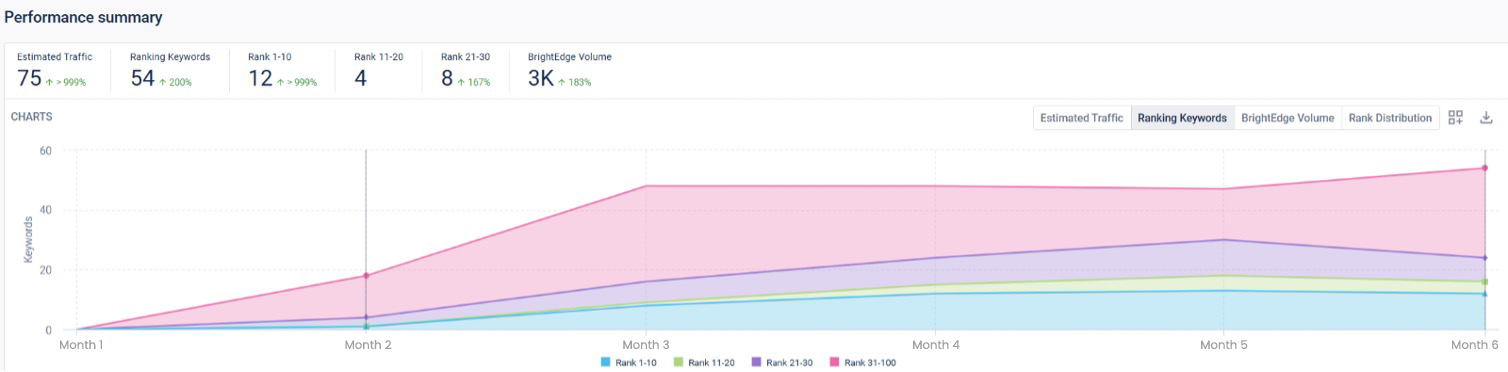Image resolution: width=1508 pixels, height=372 pixels.
Task: Open the Rank Distribution chart tab
Action: click(1390, 118)
